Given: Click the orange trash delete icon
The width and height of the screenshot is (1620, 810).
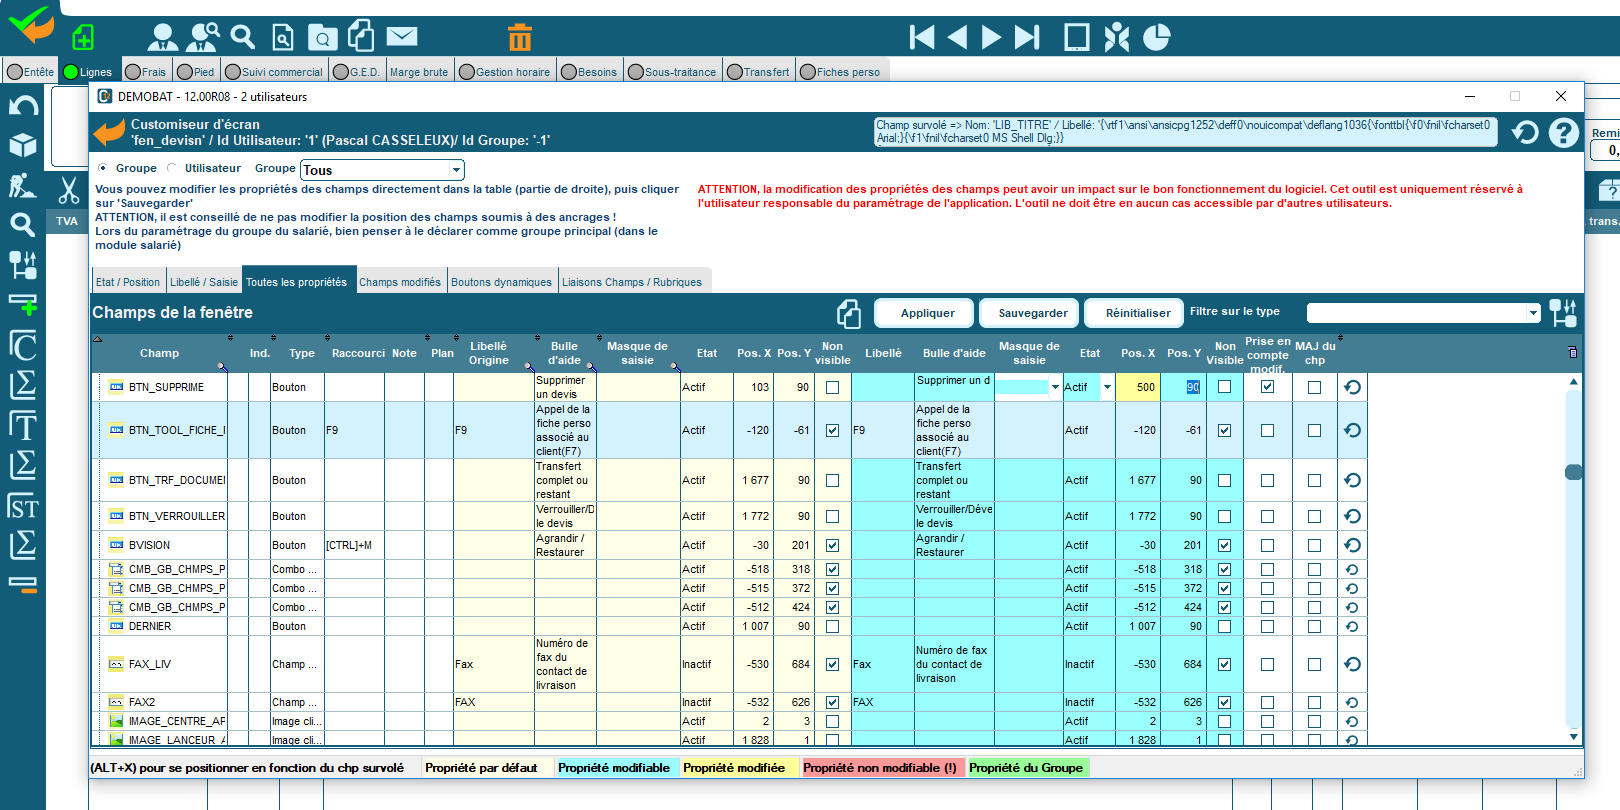Looking at the screenshot, I should point(519,38).
